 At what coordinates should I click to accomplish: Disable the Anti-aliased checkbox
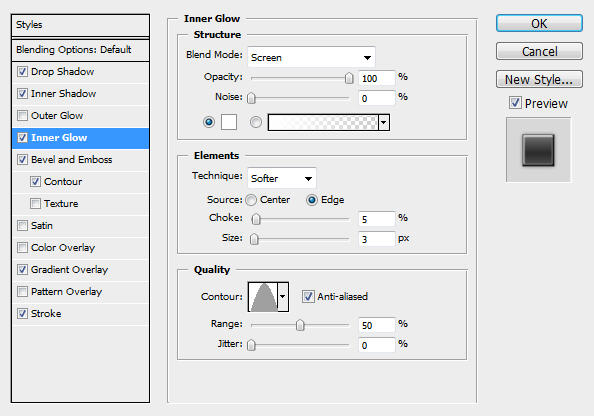click(x=308, y=296)
